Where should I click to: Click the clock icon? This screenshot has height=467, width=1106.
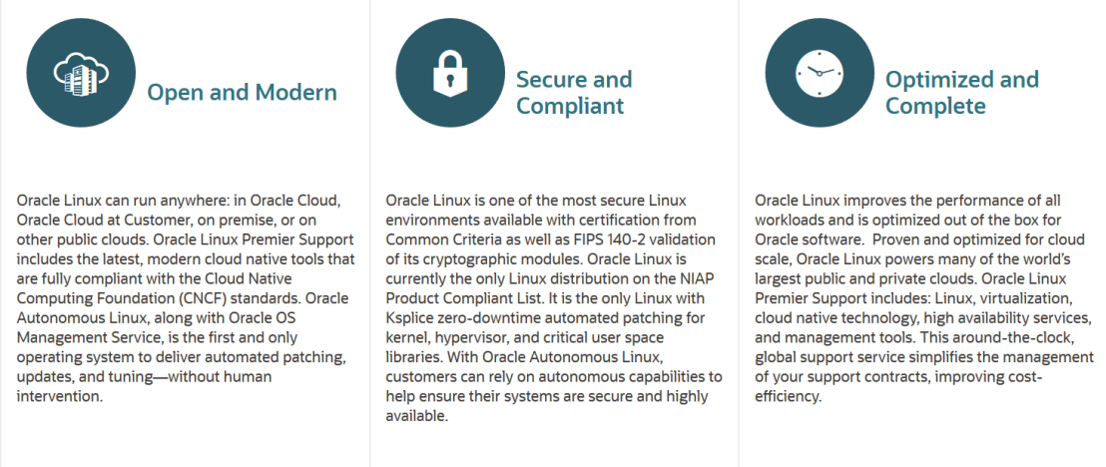pyautogui.click(x=819, y=72)
